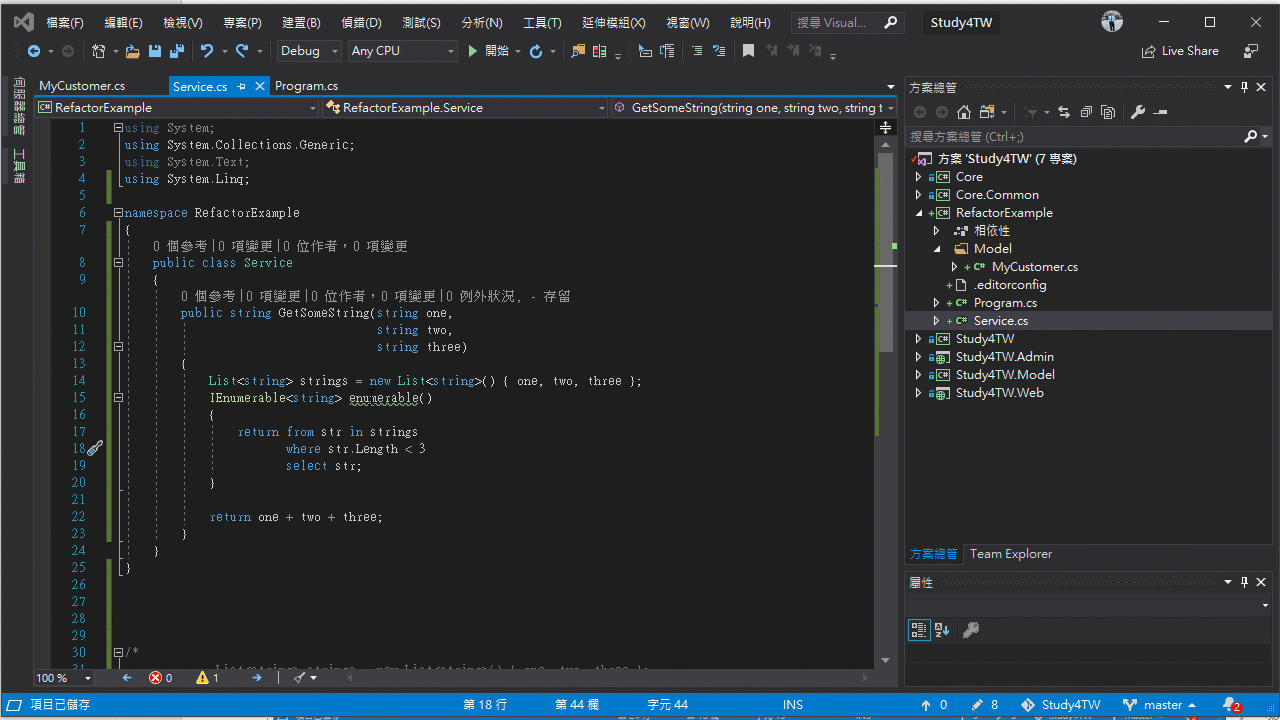Click the Comment Out Lines toolbar icon
Screen dimensions: 1280x720
point(697,50)
